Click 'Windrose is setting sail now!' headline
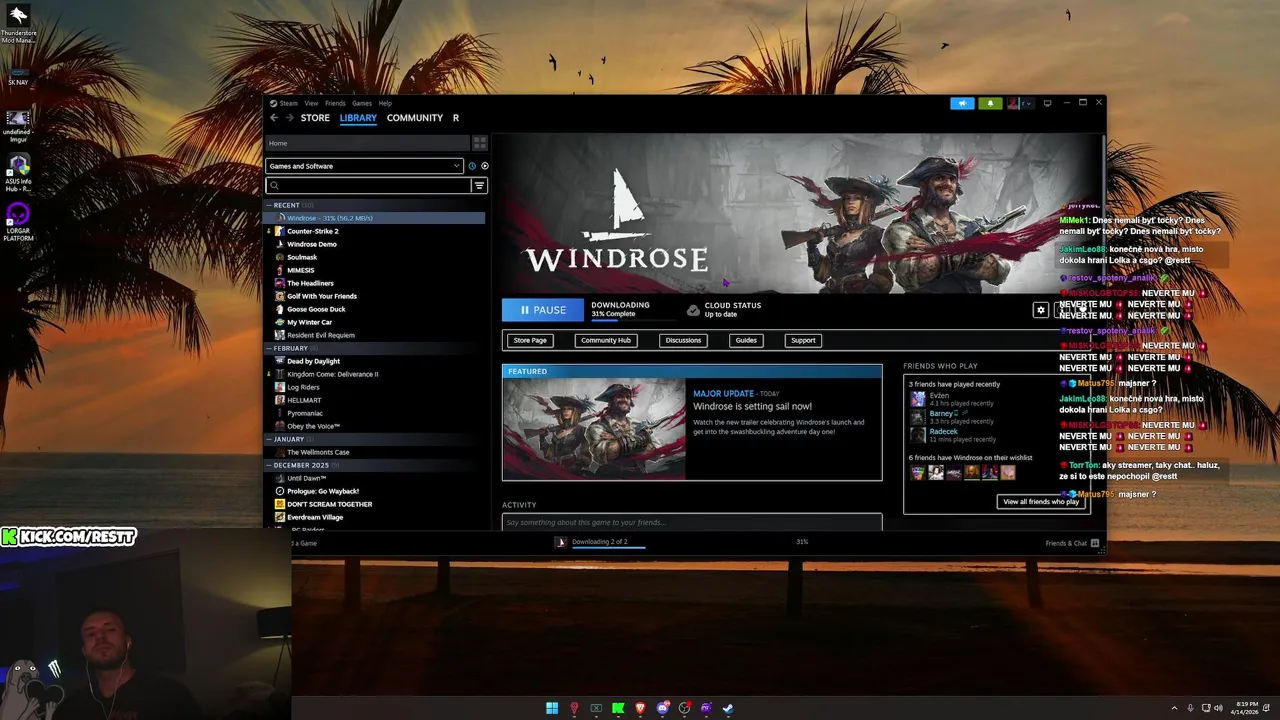This screenshot has height=720, width=1280. click(753, 407)
